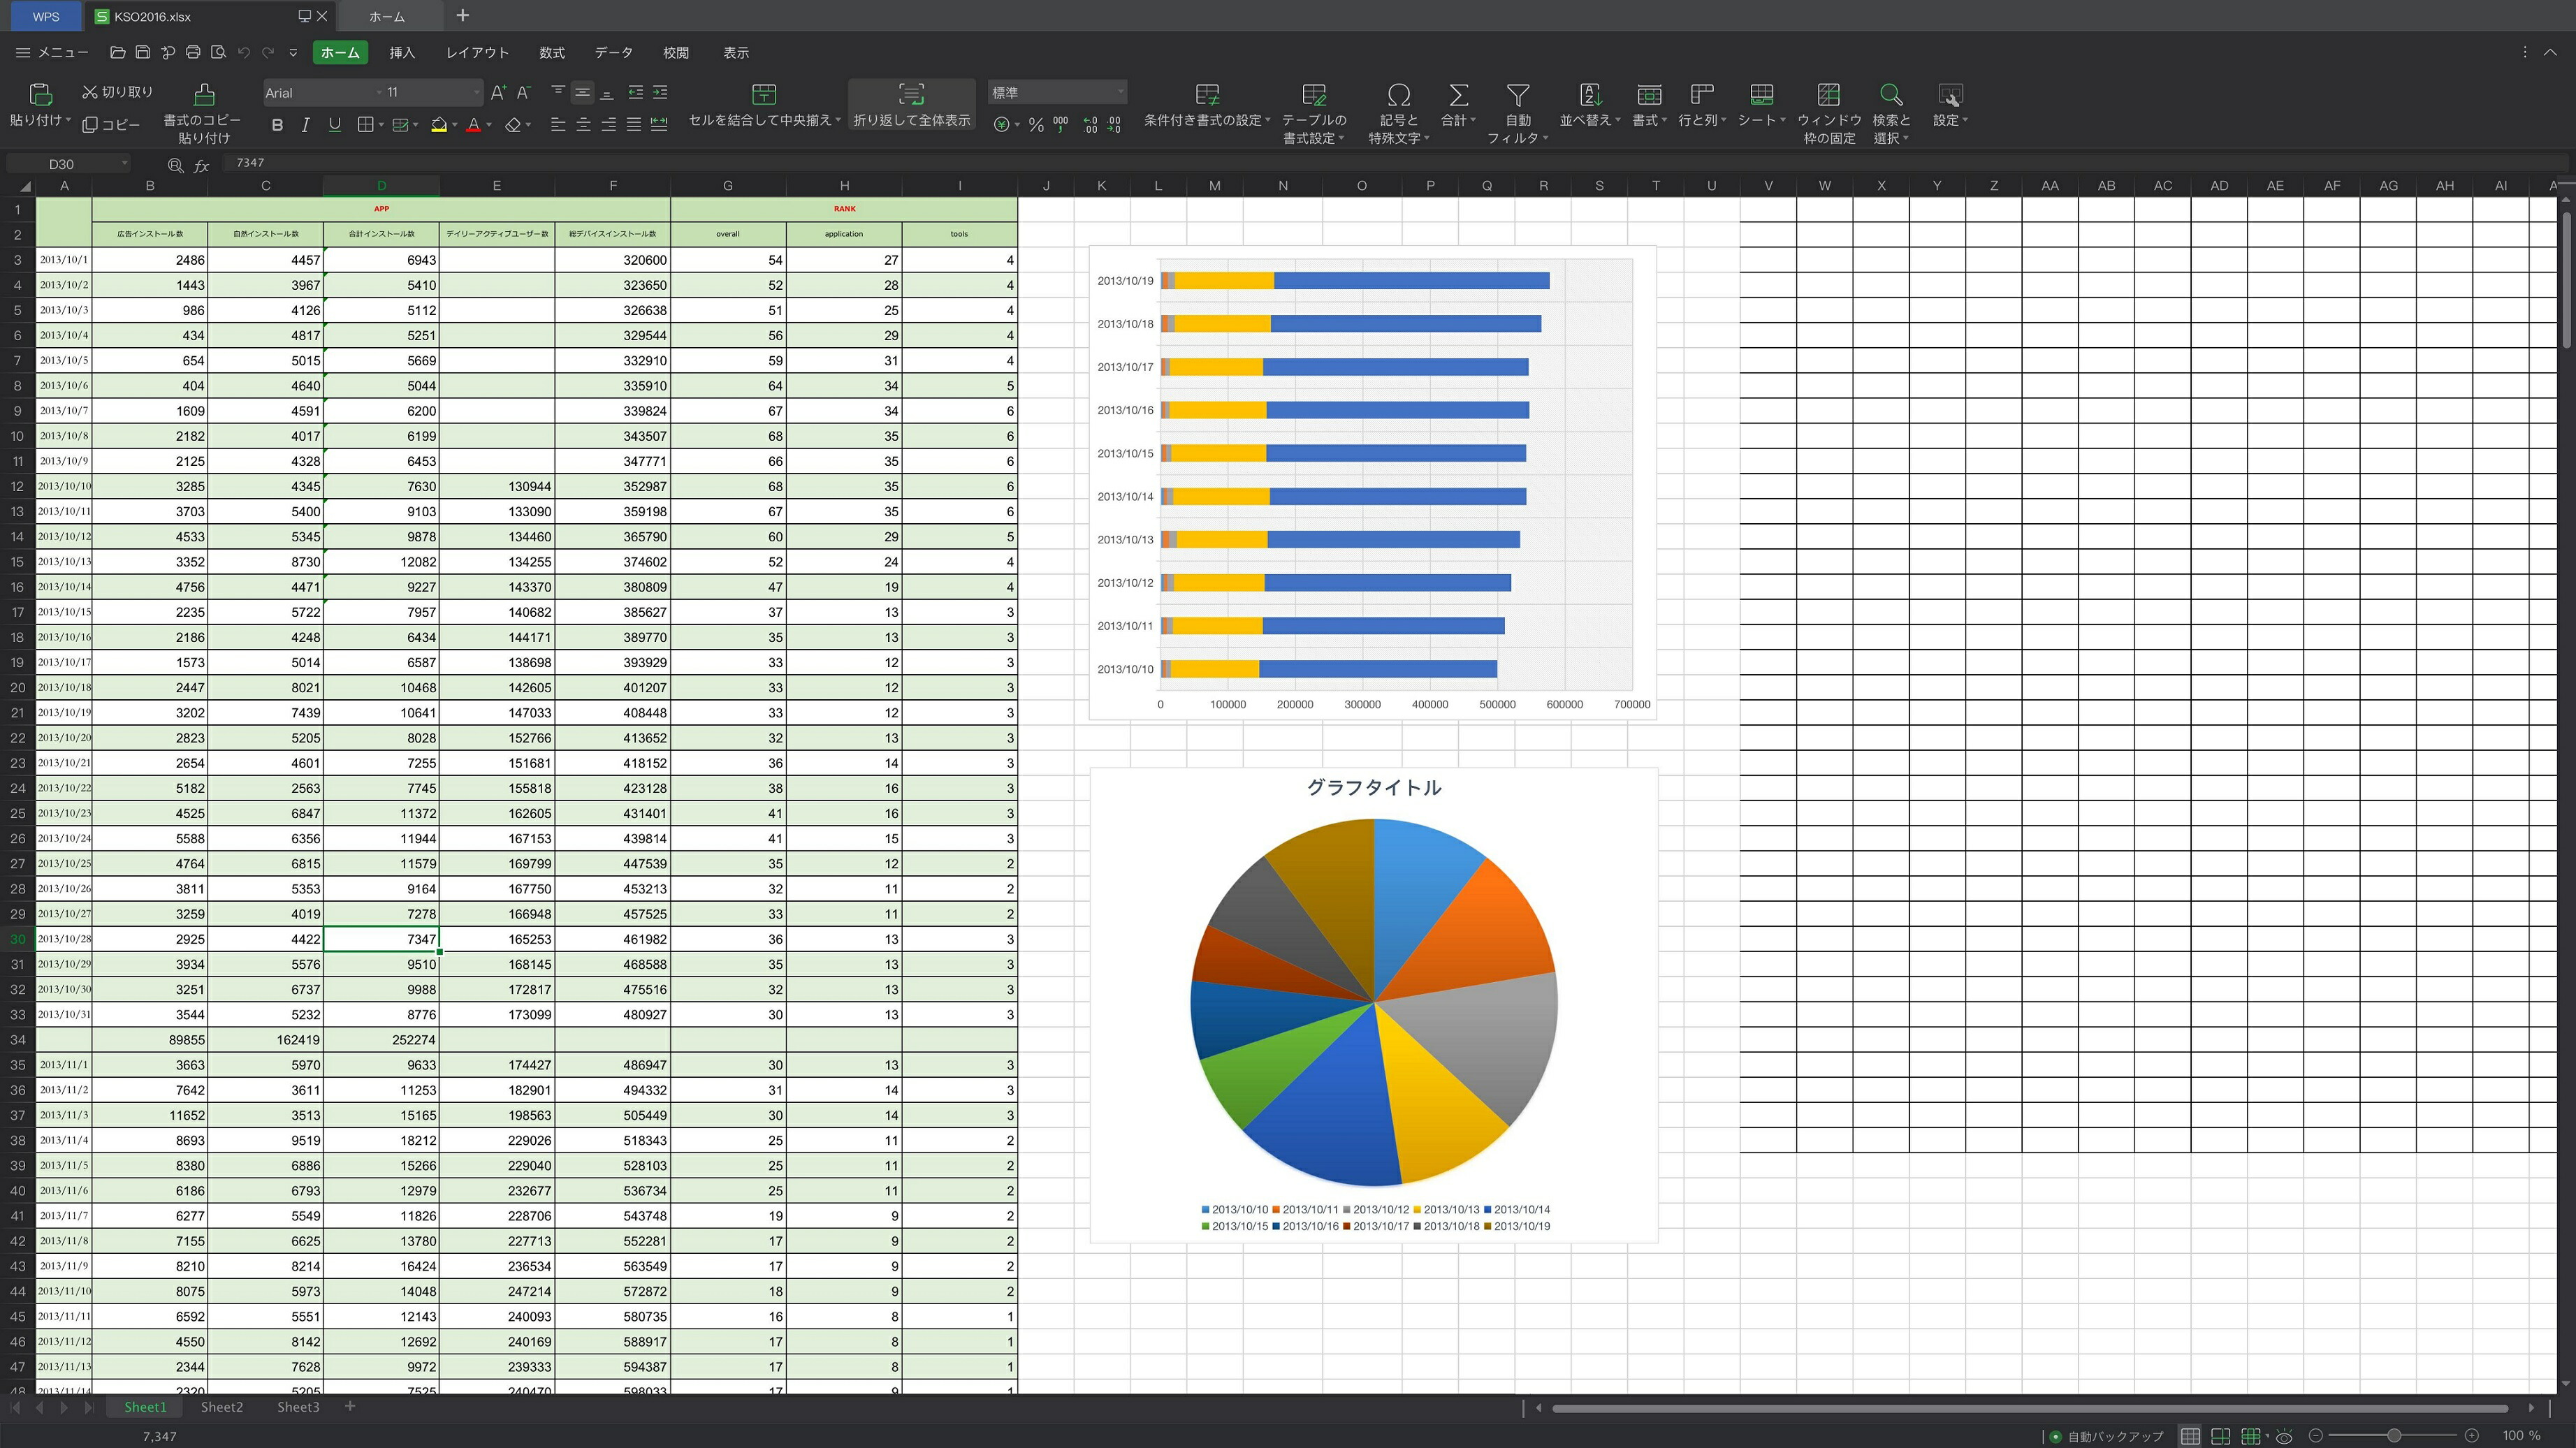
Task: Click the Paste (貼り付け) clipboard icon
Action: tap(40, 94)
